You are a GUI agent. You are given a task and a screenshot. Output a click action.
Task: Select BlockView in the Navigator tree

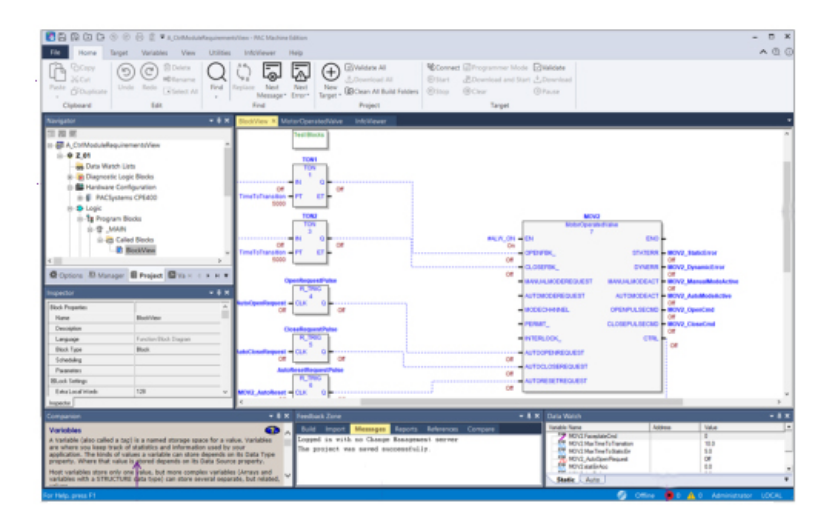[139, 250]
